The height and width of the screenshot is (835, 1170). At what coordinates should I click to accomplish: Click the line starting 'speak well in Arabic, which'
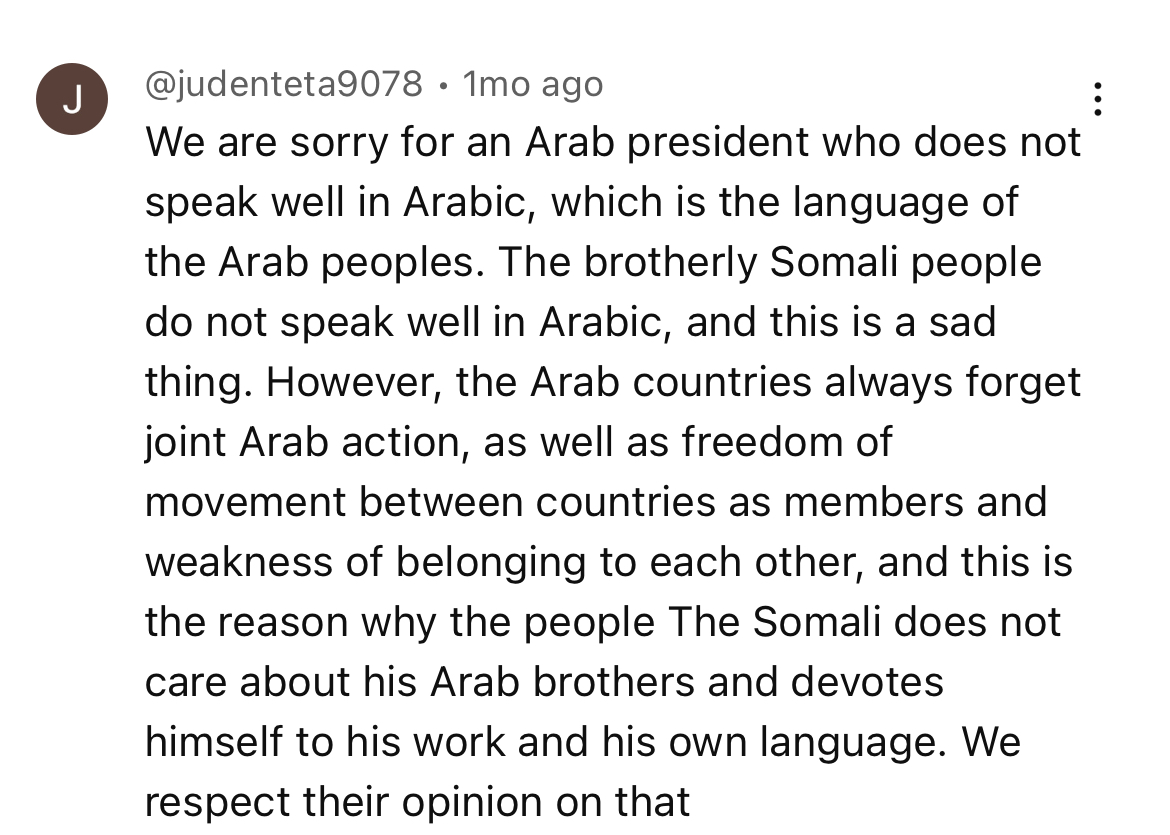tap(581, 202)
